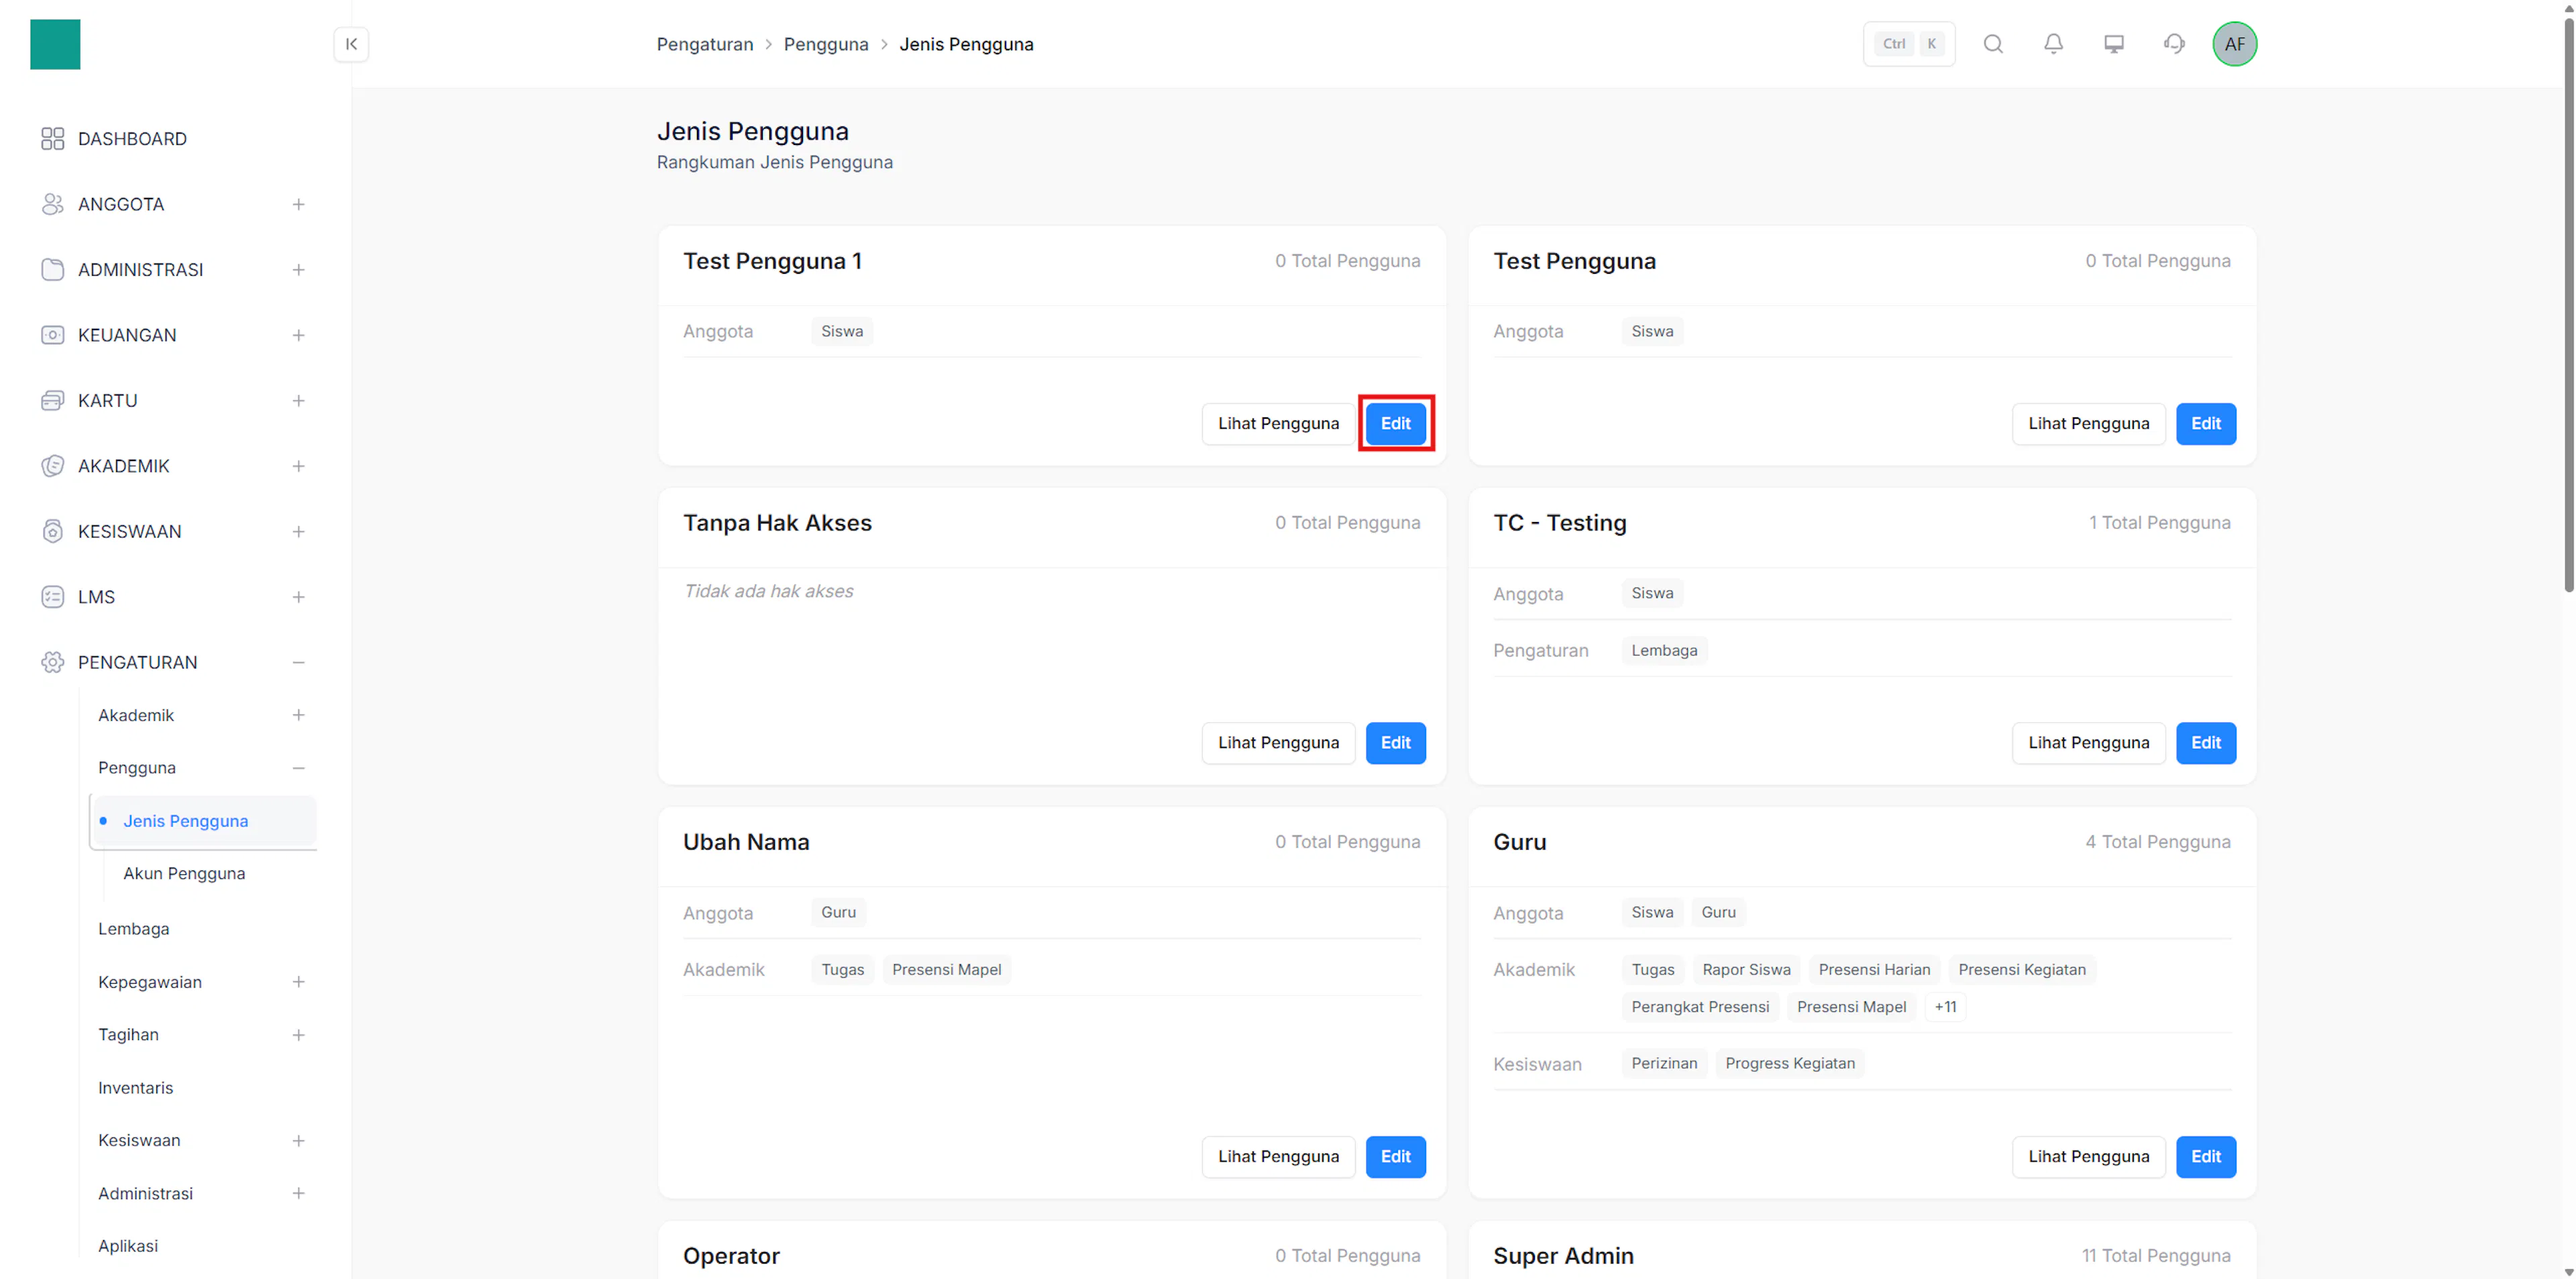Click the Keuangan money icon
Image resolution: width=2576 pixels, height=1279 pixels.
click(53, 335)
